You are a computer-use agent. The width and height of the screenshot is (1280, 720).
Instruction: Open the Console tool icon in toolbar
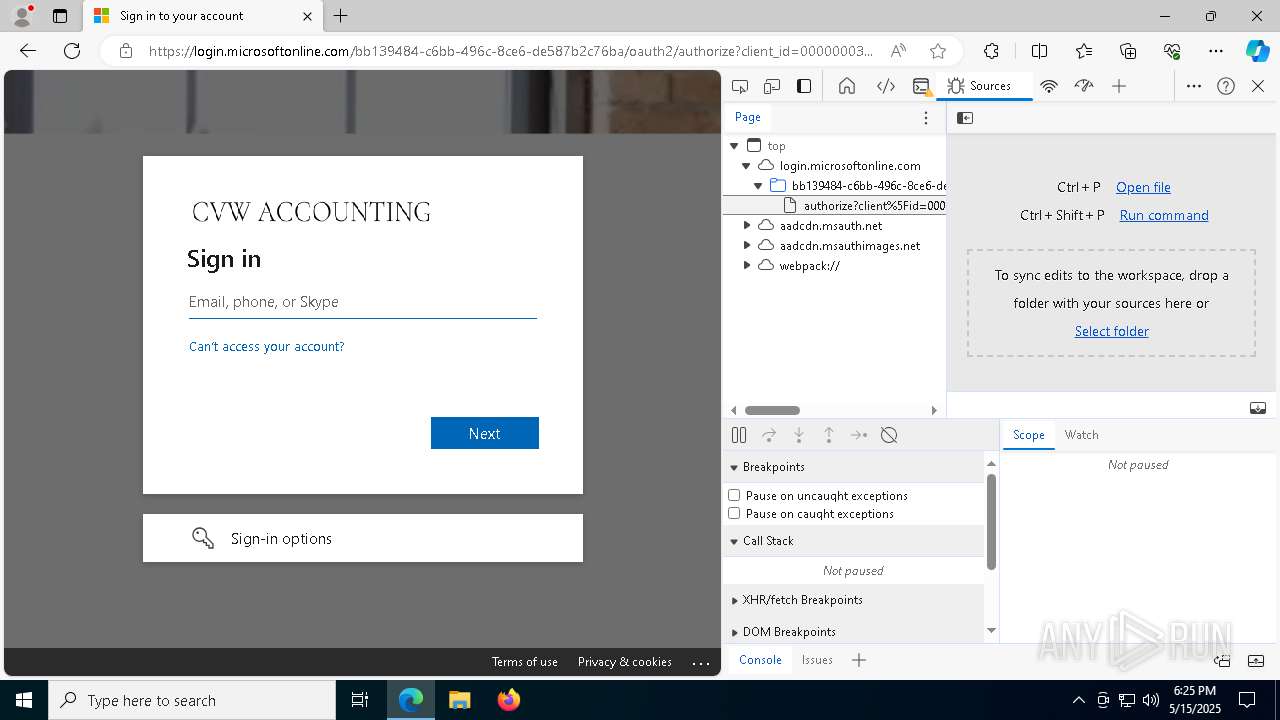(x=922, y=86)
